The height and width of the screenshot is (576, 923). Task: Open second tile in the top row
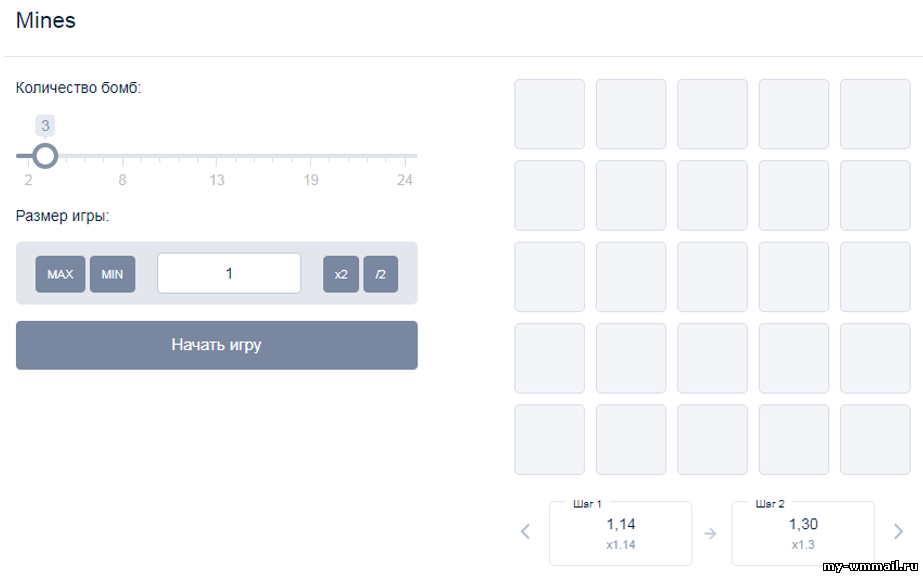pyautogui.click(x=631, y=114)
